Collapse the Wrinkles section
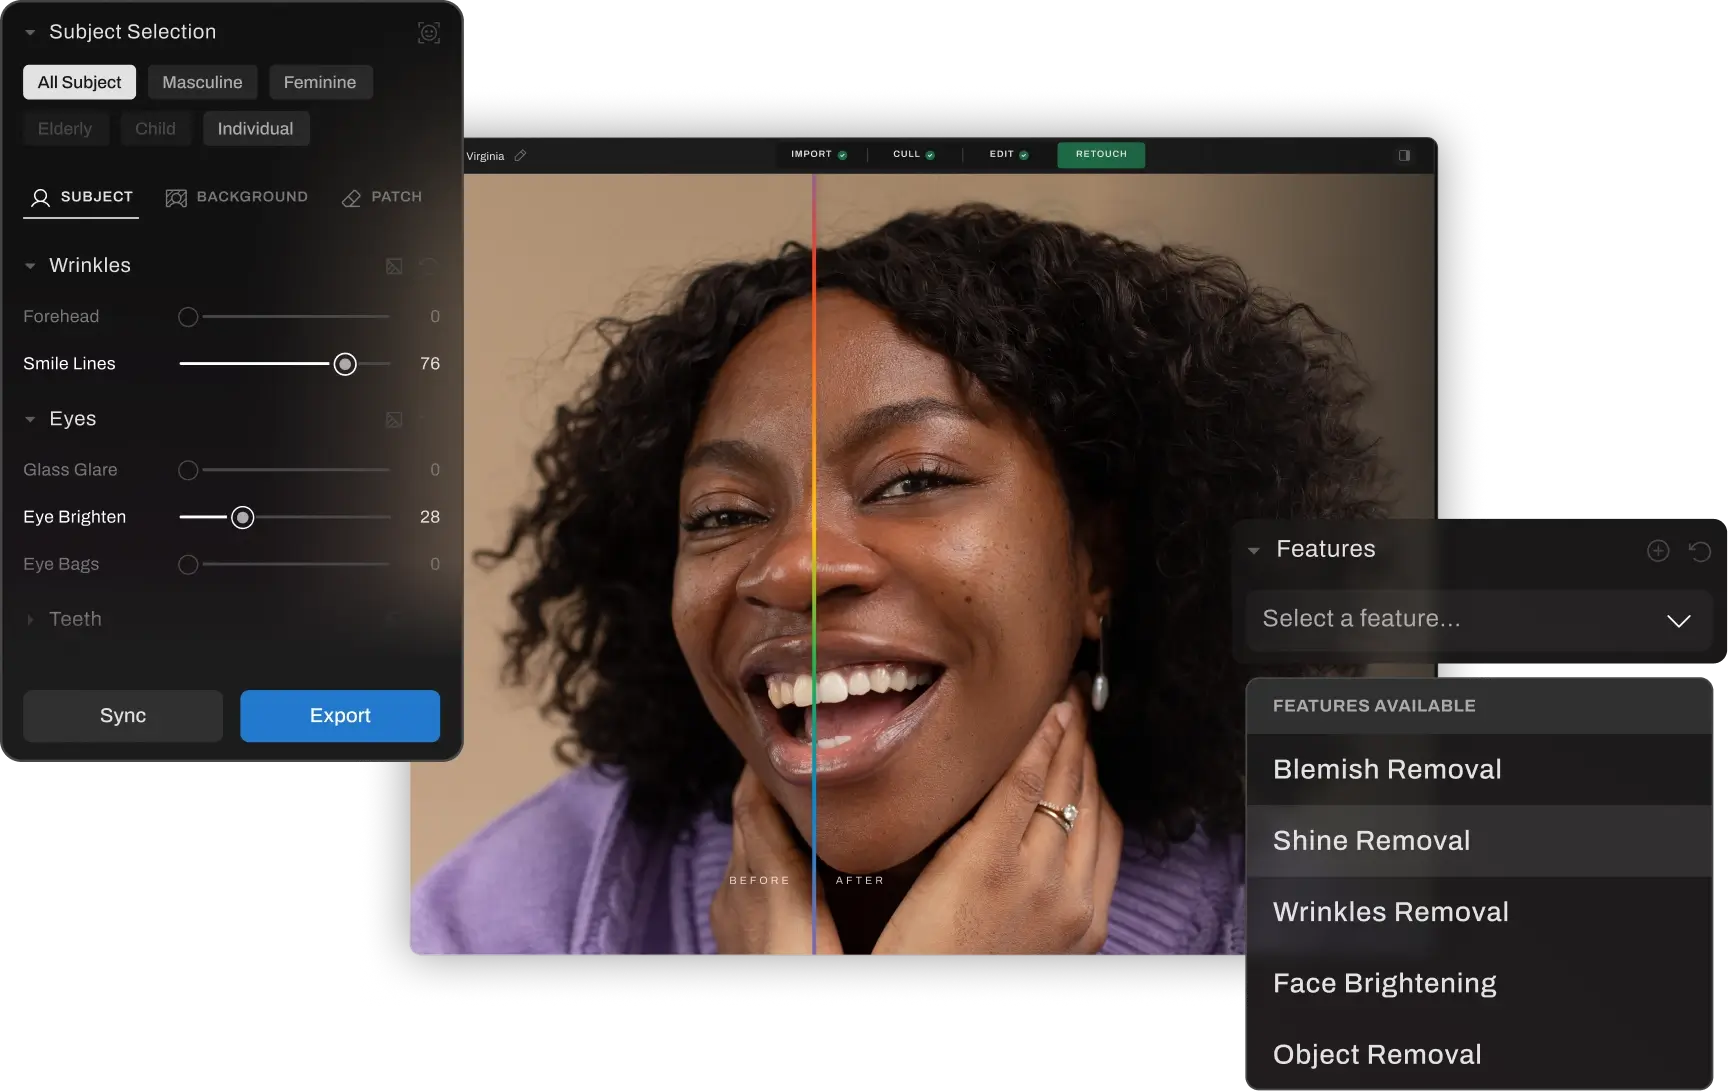The width and height of the screenshot is (1728, 1091). [30, 266]
